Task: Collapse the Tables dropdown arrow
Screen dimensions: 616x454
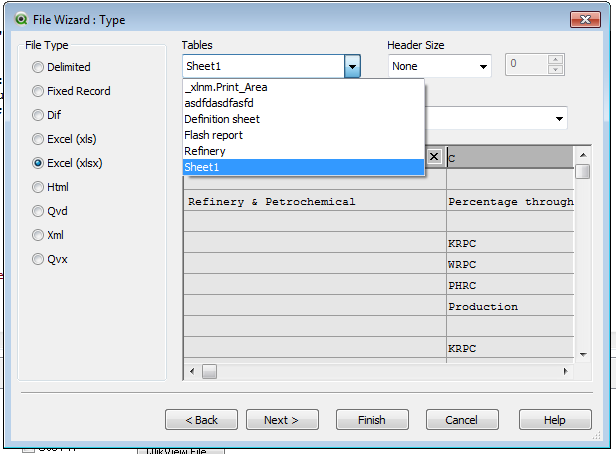Action: (x=352, y=67)
